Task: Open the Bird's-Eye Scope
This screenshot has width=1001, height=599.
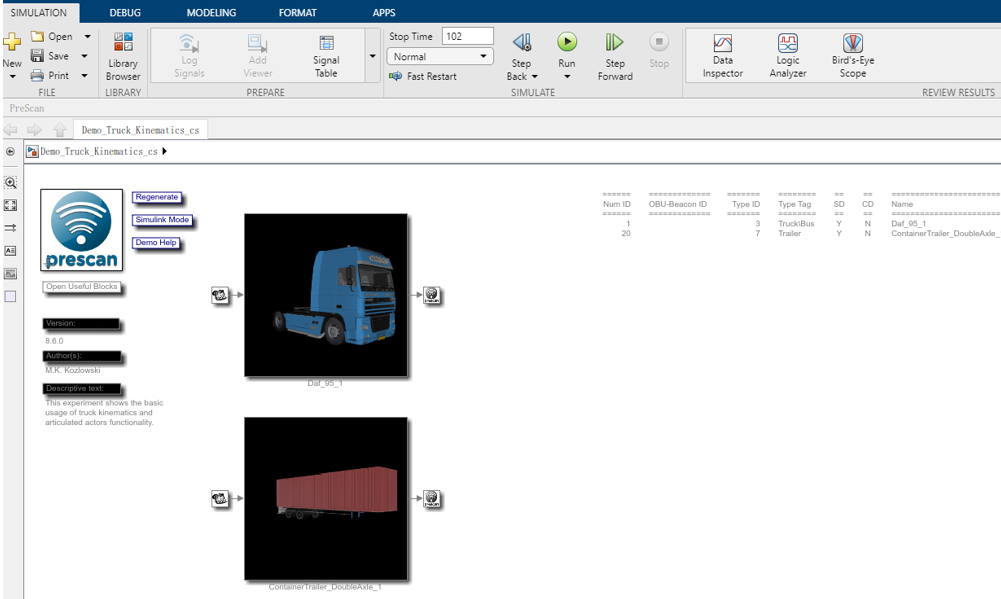Action: click(x=851, y=54)
